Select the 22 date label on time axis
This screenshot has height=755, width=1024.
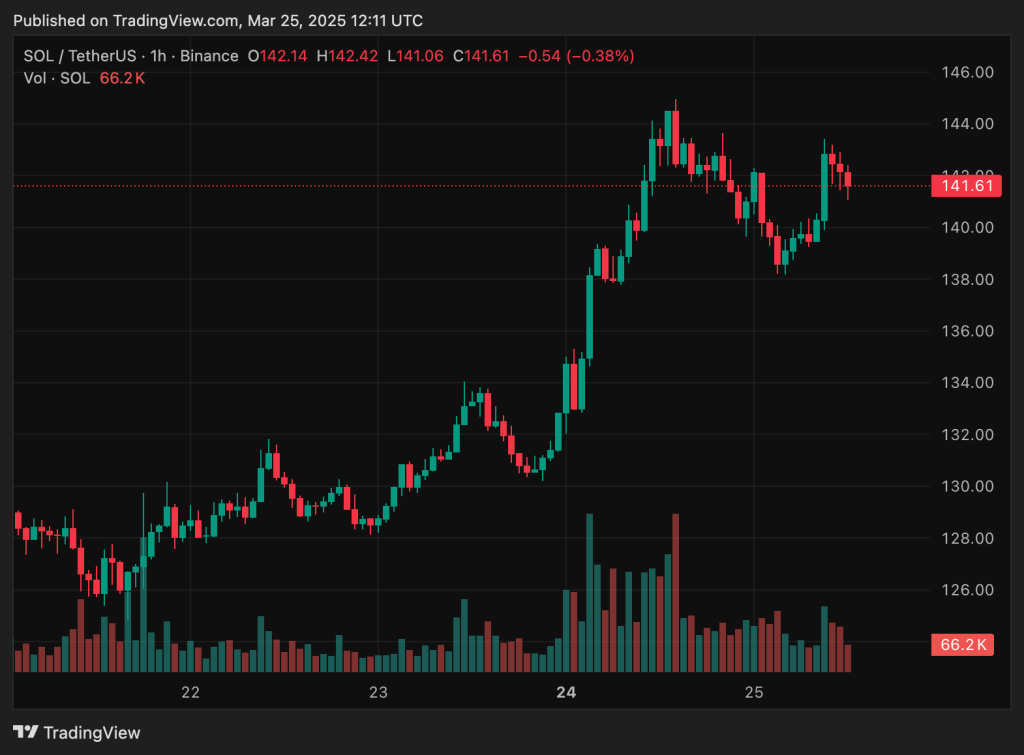(x=191, y=692)
